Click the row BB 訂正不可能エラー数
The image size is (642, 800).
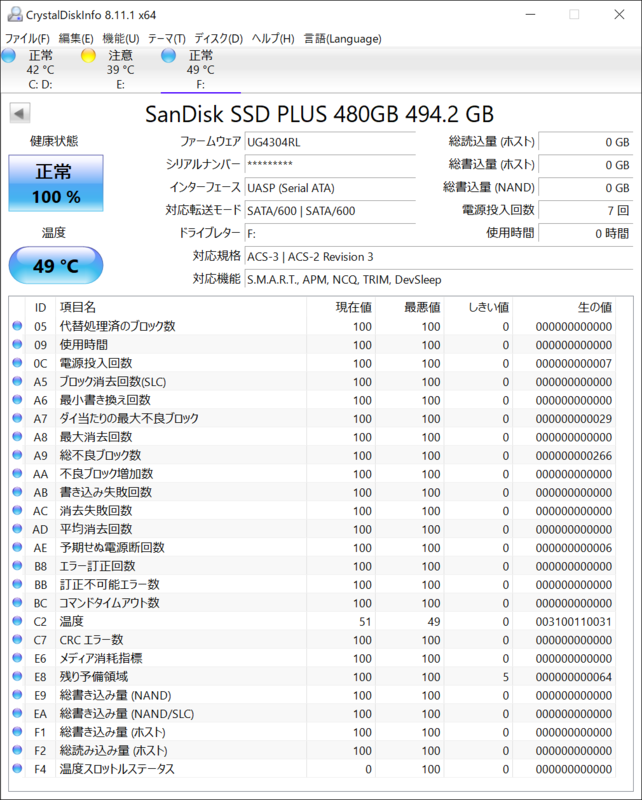(x=312, y=584)
